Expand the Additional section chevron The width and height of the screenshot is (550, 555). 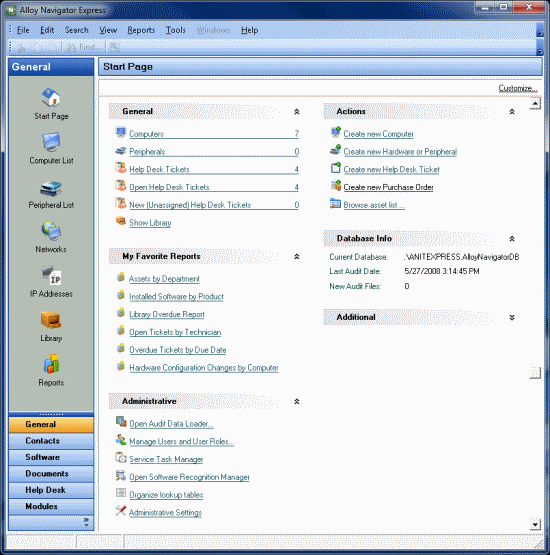coord(512,317)
